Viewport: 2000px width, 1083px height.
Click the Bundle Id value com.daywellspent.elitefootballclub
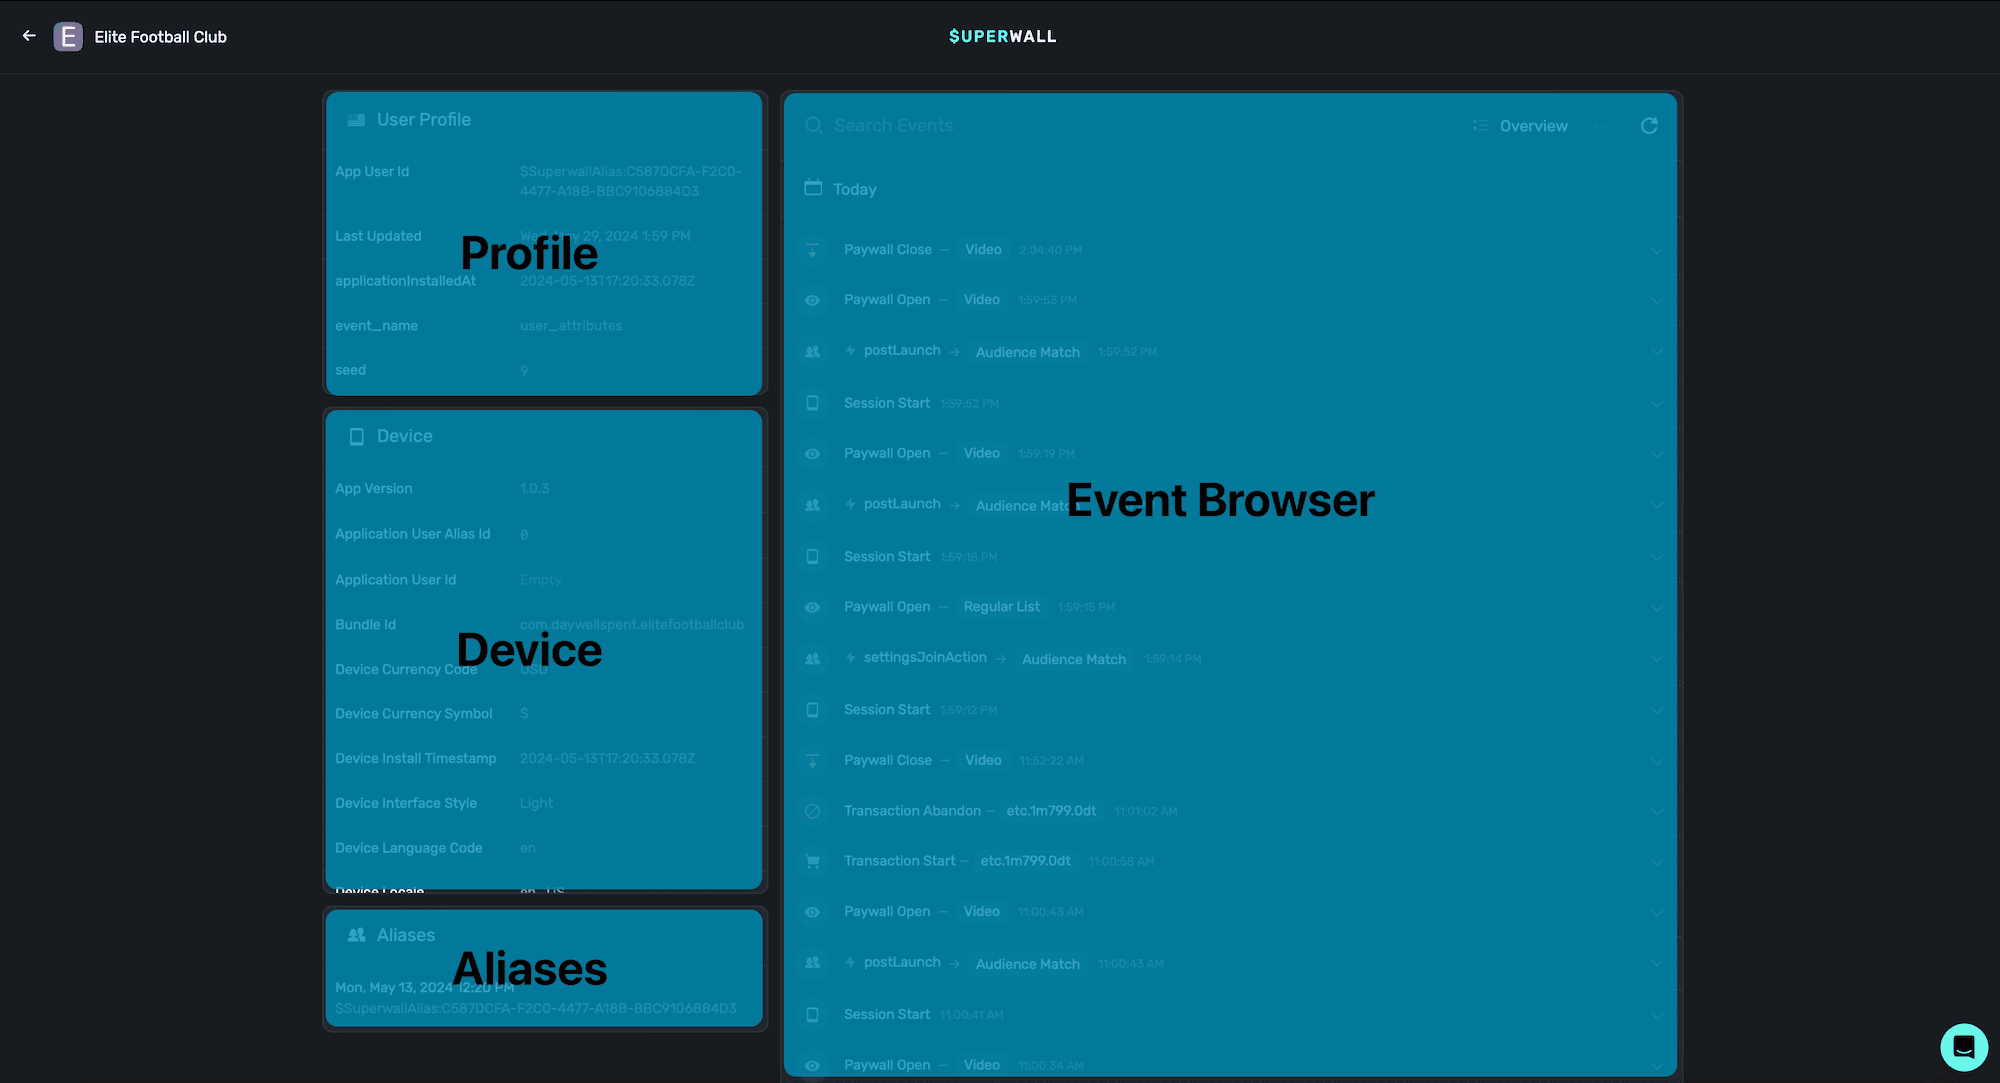click(x=632, y=625)
